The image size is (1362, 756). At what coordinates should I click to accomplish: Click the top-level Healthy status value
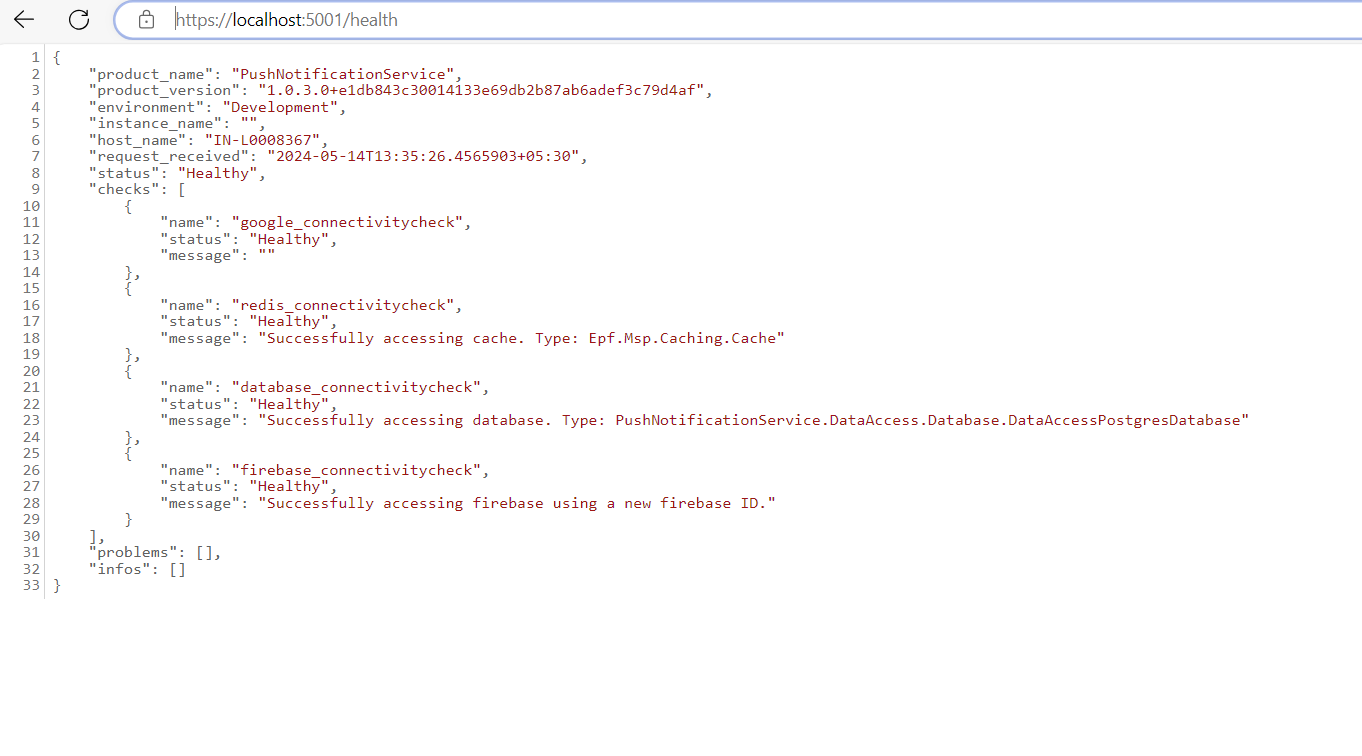(218, 172)
